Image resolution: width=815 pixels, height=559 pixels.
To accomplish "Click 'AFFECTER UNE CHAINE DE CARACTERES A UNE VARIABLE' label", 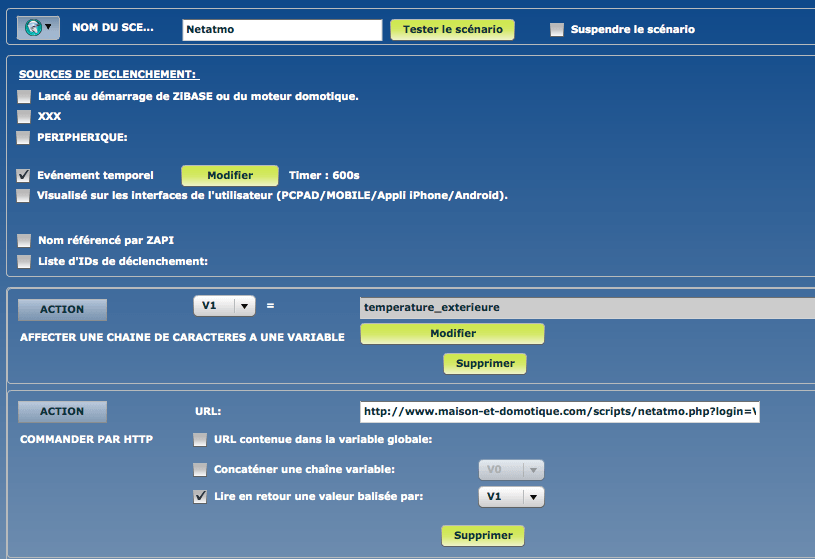I will pyautogui.click(x=182, y=337).
